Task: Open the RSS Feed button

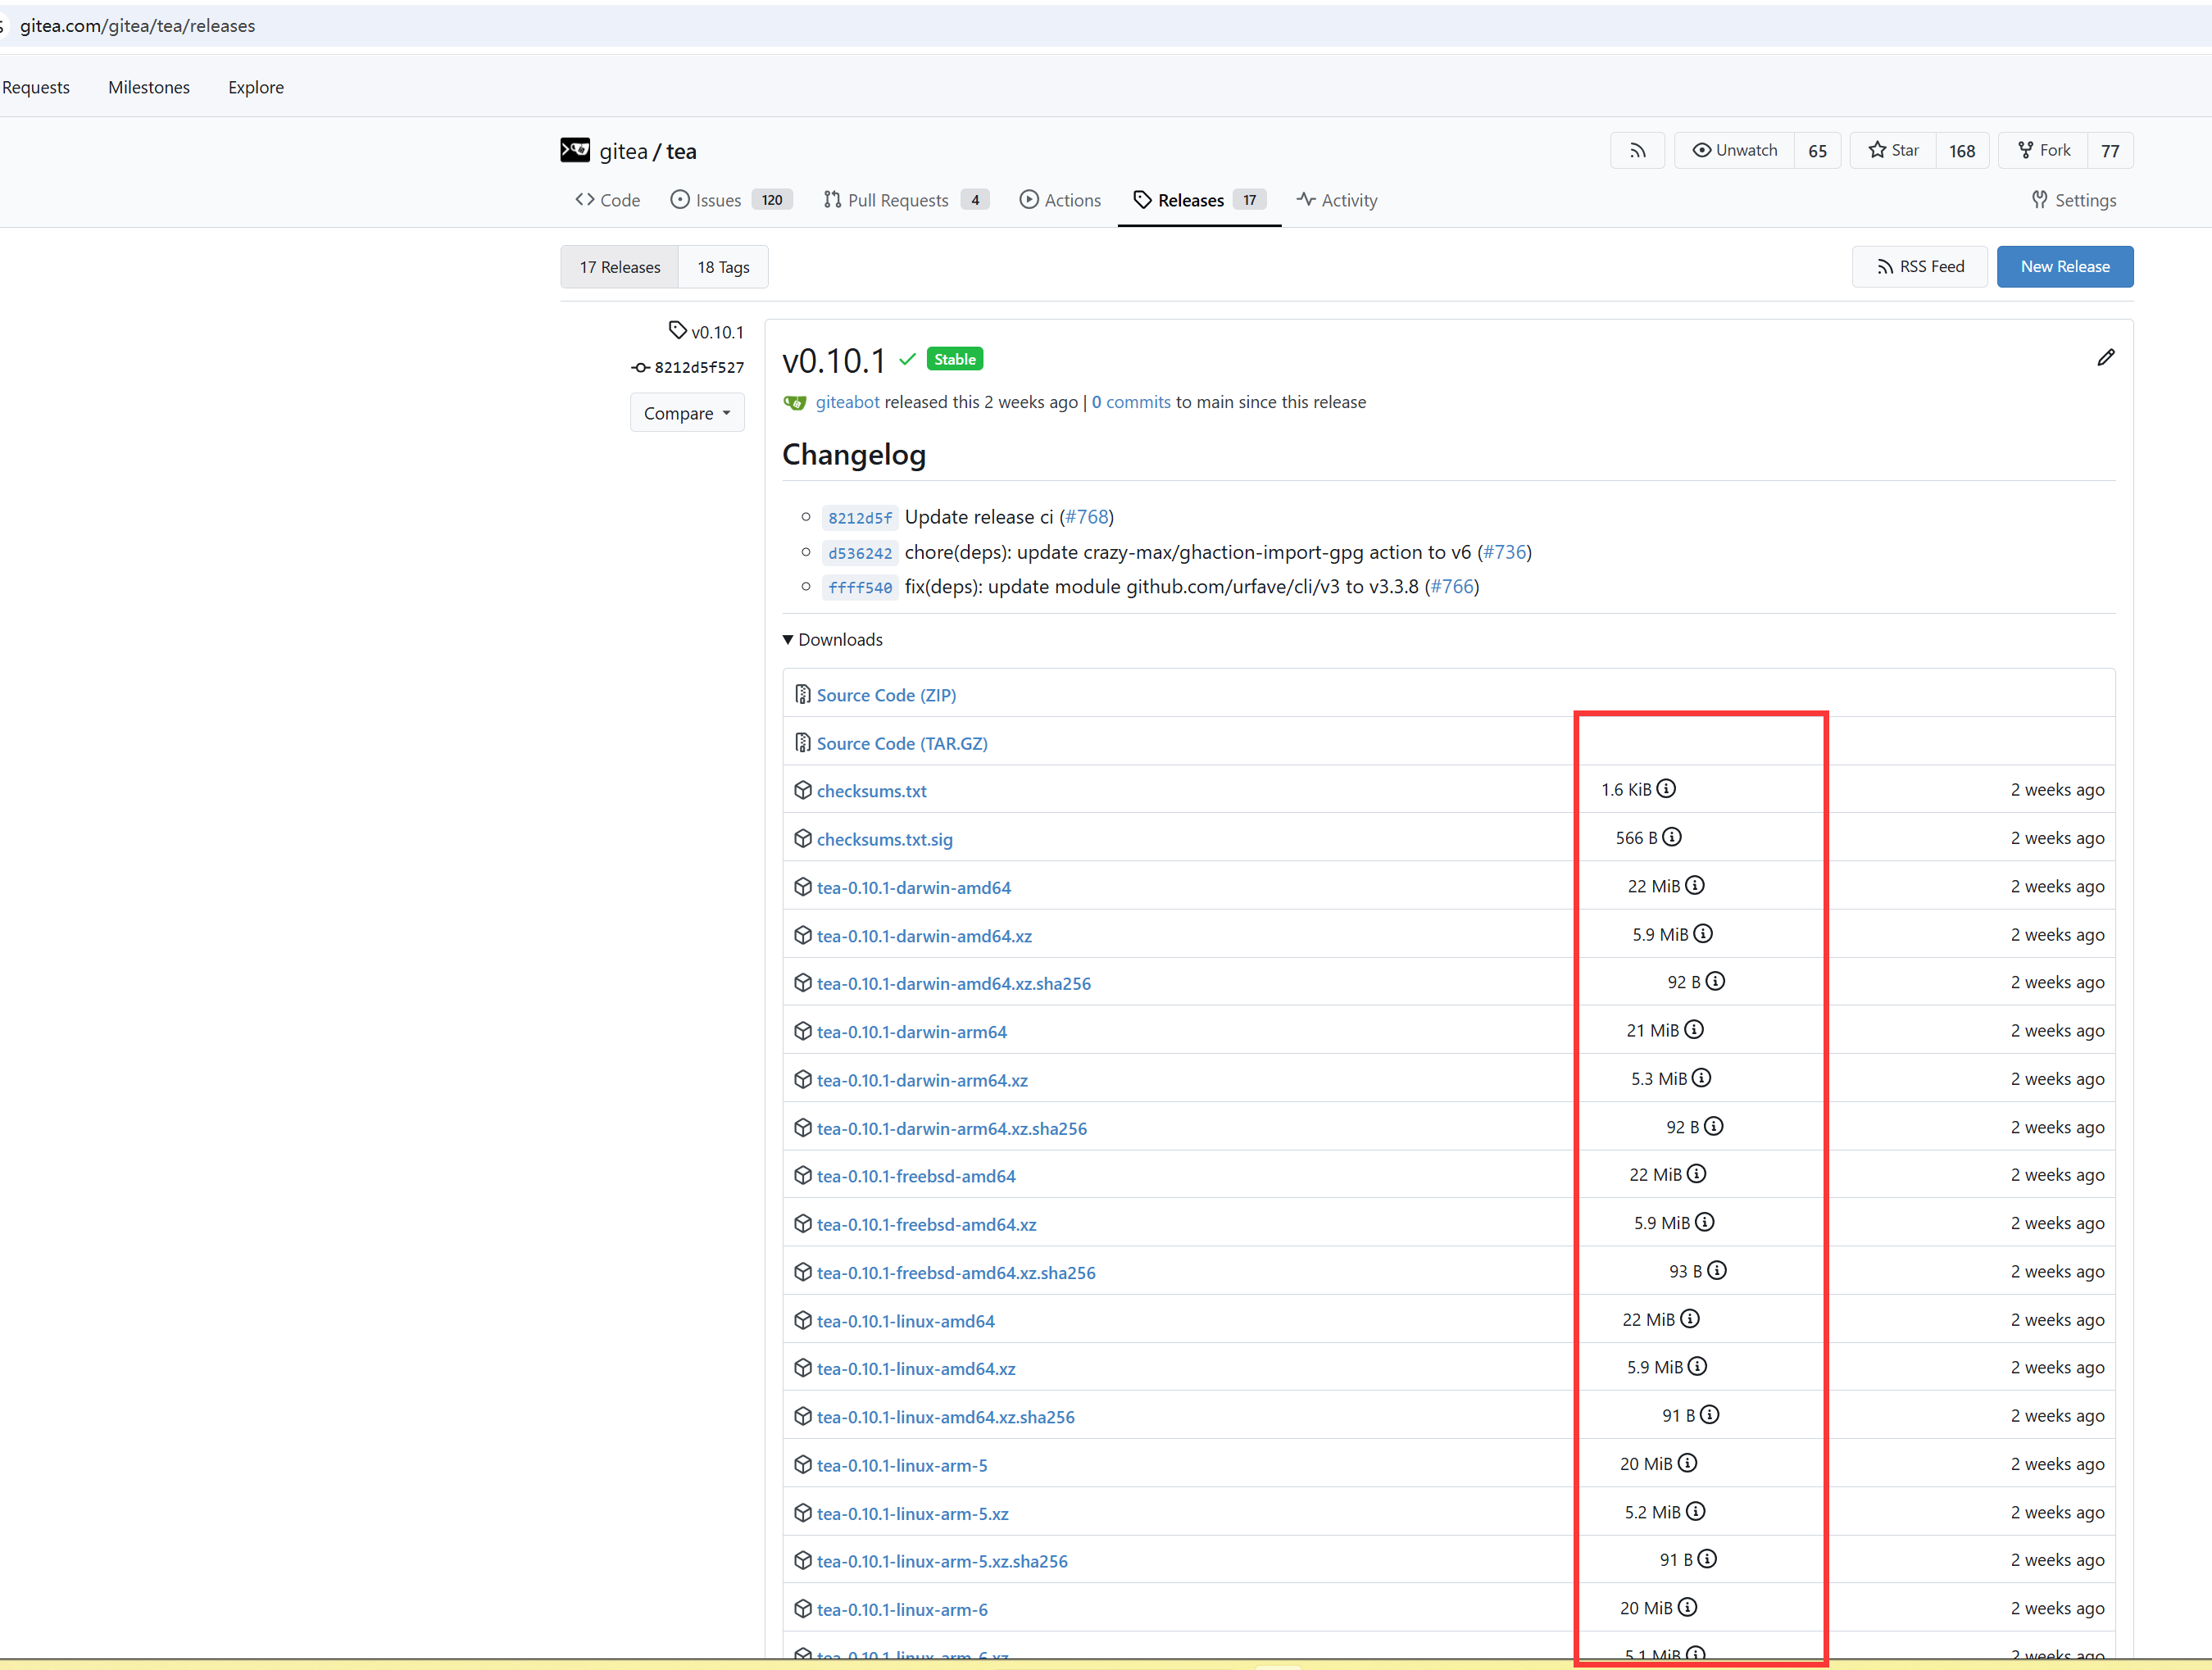Action: point(1919,267)
